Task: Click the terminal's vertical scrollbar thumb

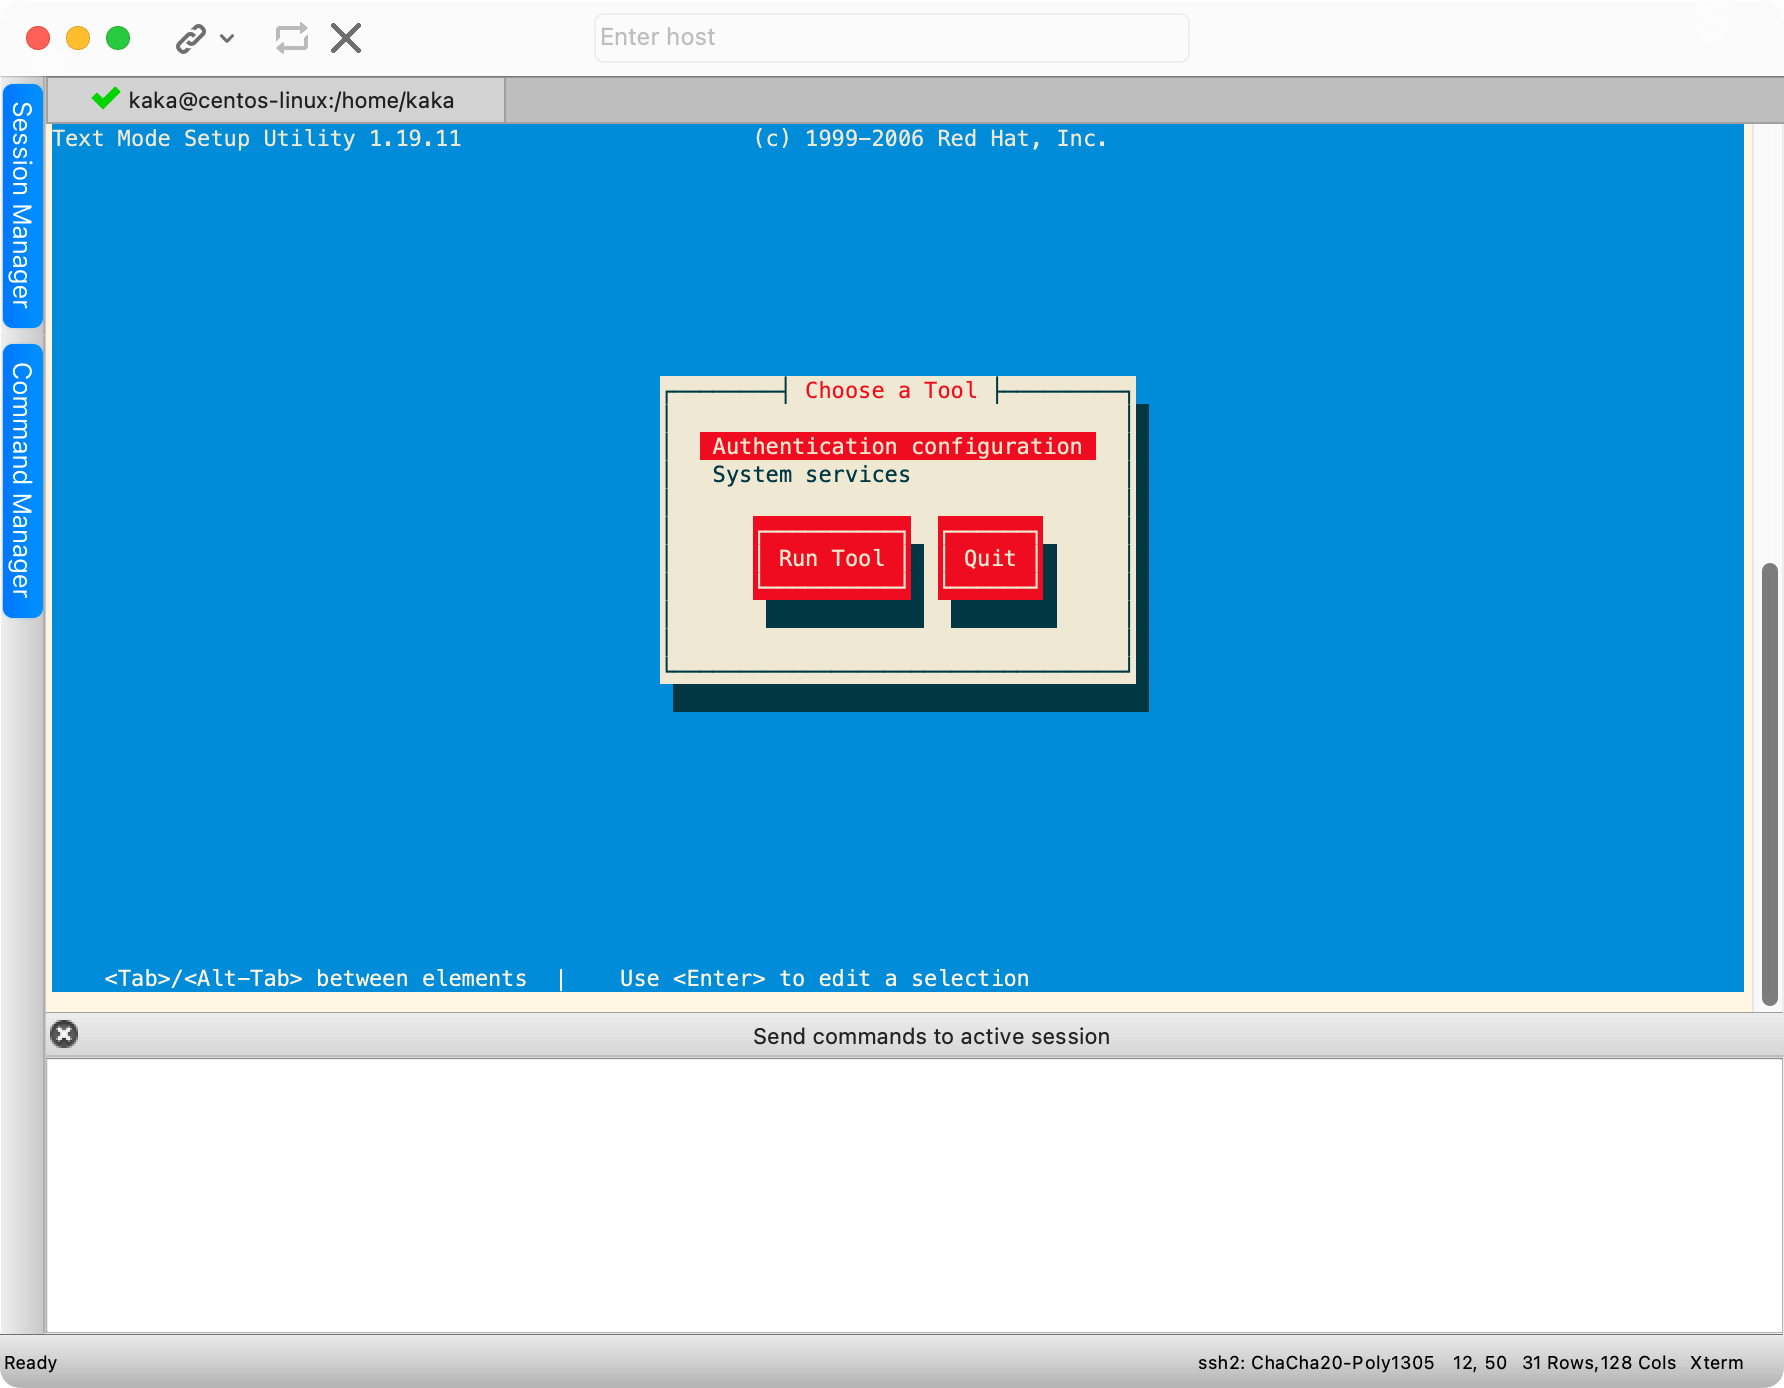Action: pos(1769,783)
